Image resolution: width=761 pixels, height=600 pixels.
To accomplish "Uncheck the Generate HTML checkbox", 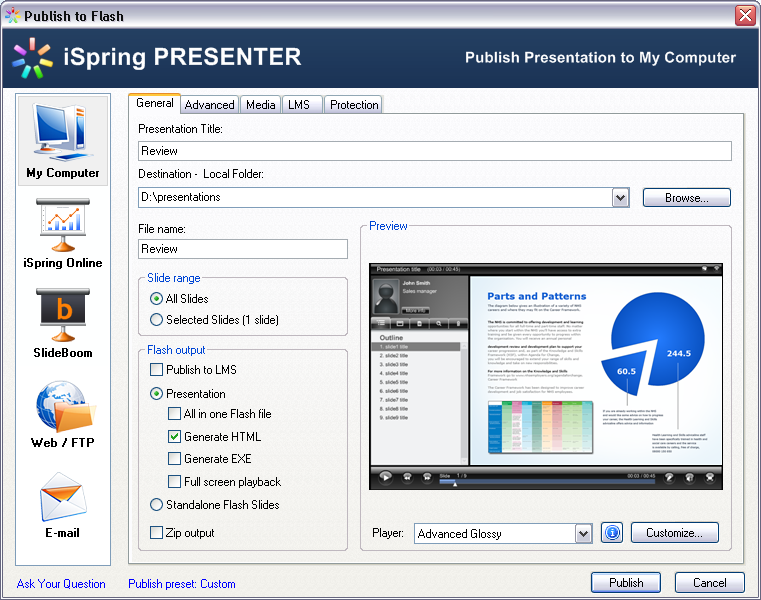I will [x=174, y=436].
